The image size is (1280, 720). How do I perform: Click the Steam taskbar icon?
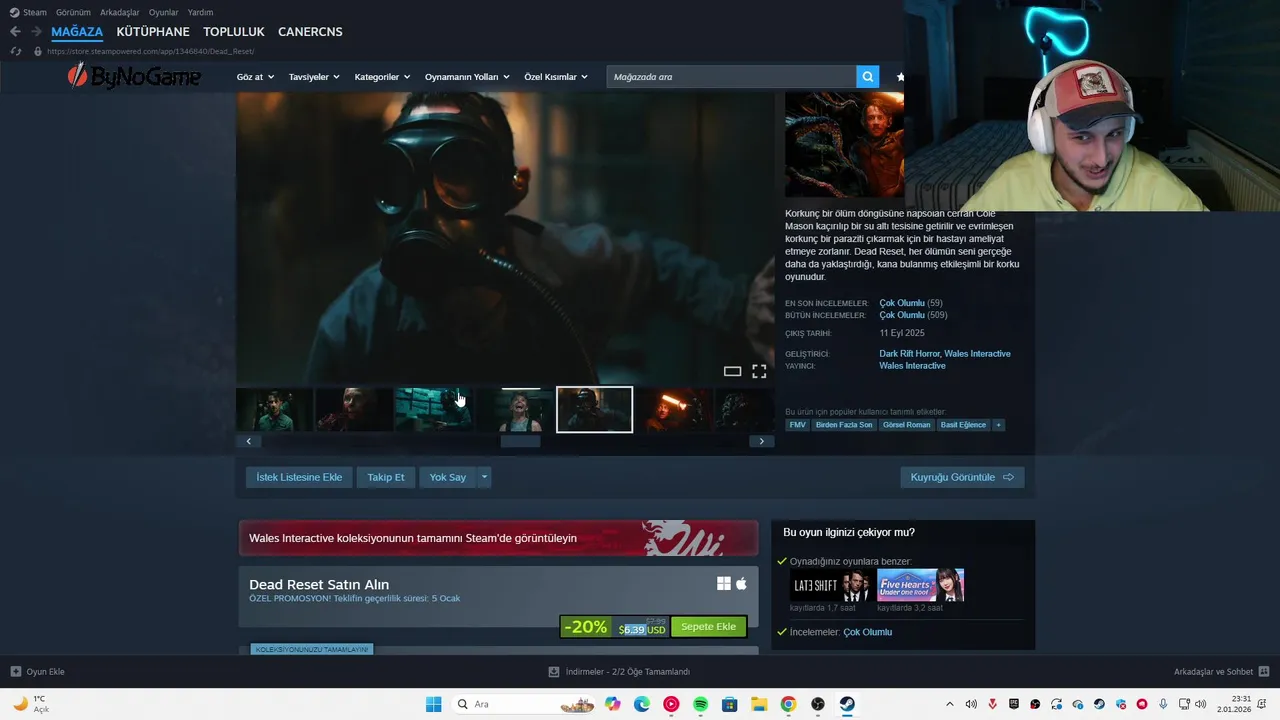click(847, 704)
